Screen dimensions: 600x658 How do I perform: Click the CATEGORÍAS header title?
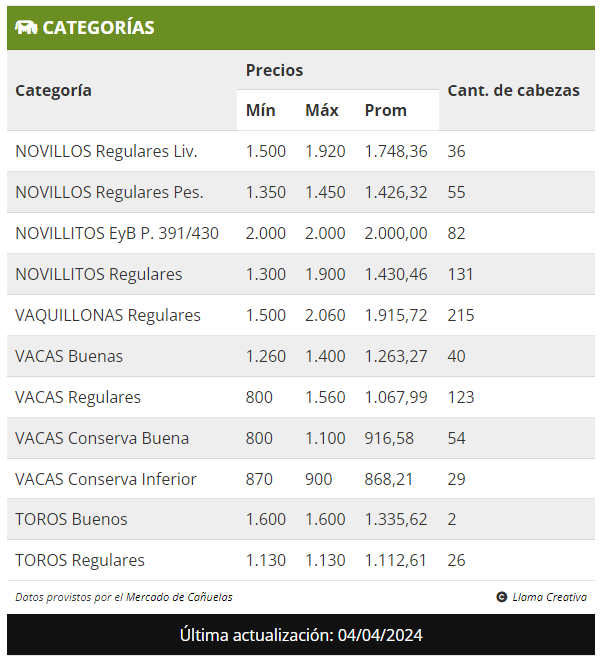tap(98, 28)
